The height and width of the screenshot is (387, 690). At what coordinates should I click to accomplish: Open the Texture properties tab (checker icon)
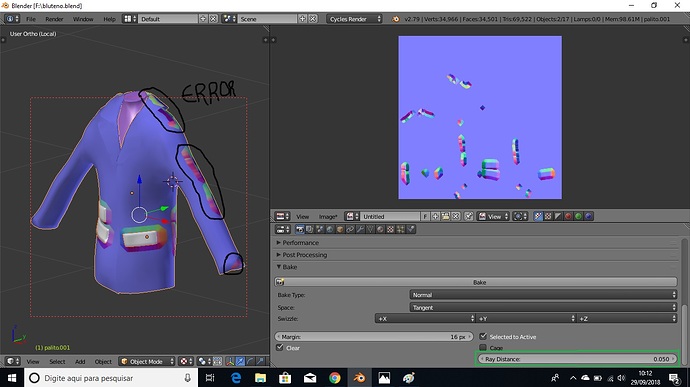click(390, 229)
